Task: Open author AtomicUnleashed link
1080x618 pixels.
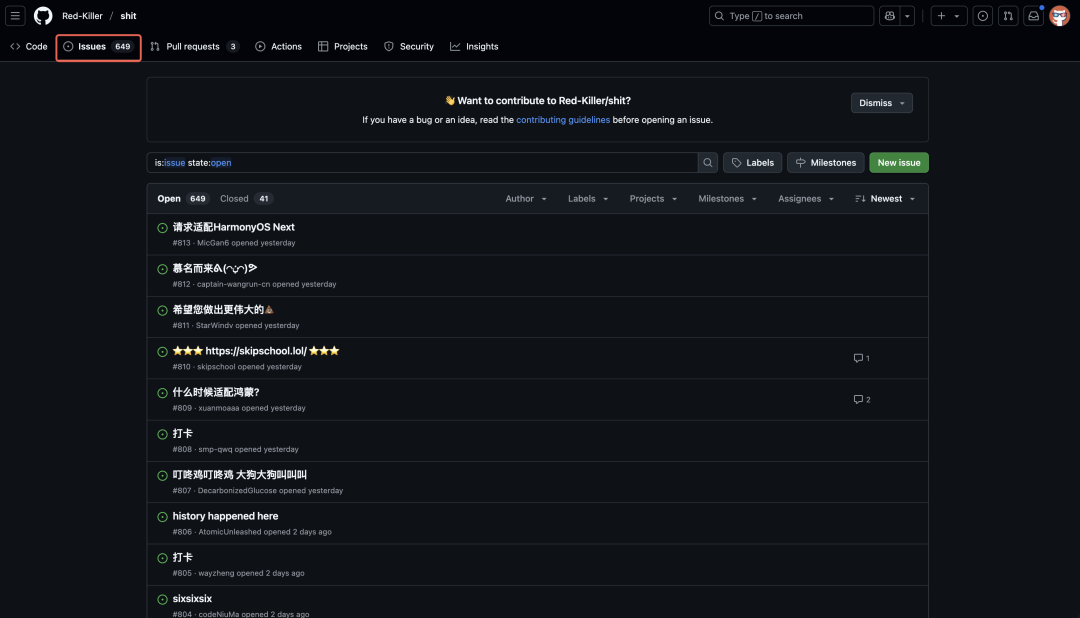Action: [x=229, y=533]
